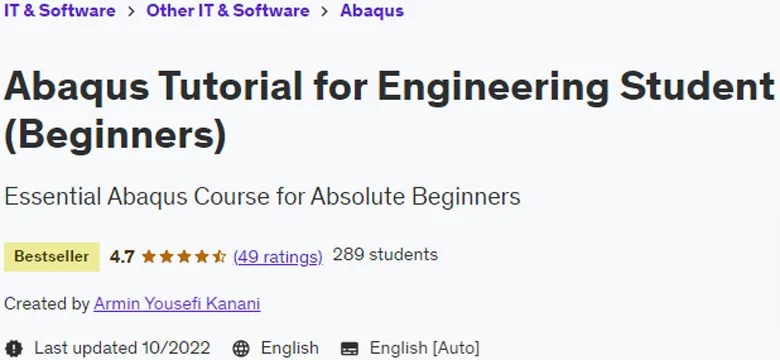Open Other IT & Software breadcrumb
Viewport: 780px width, 360px height.
coord(228,10)
